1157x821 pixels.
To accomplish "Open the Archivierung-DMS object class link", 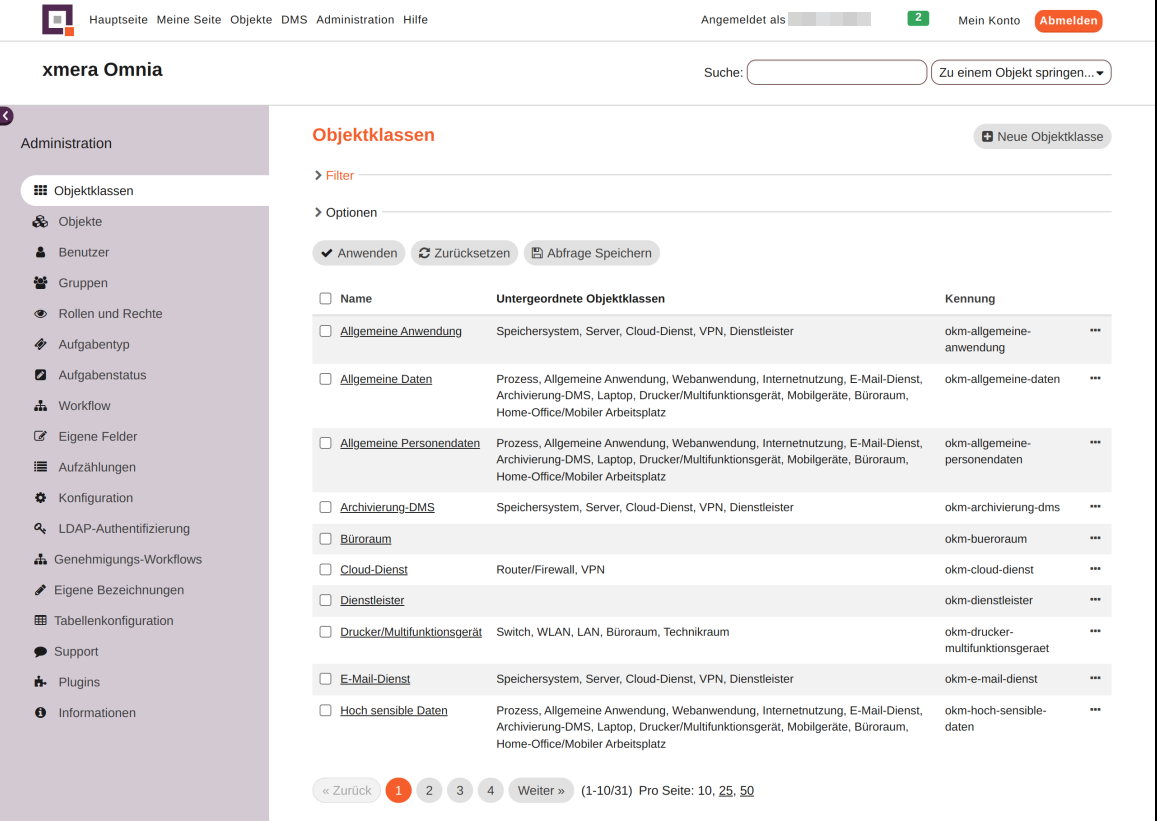I will tap(387, 508).
